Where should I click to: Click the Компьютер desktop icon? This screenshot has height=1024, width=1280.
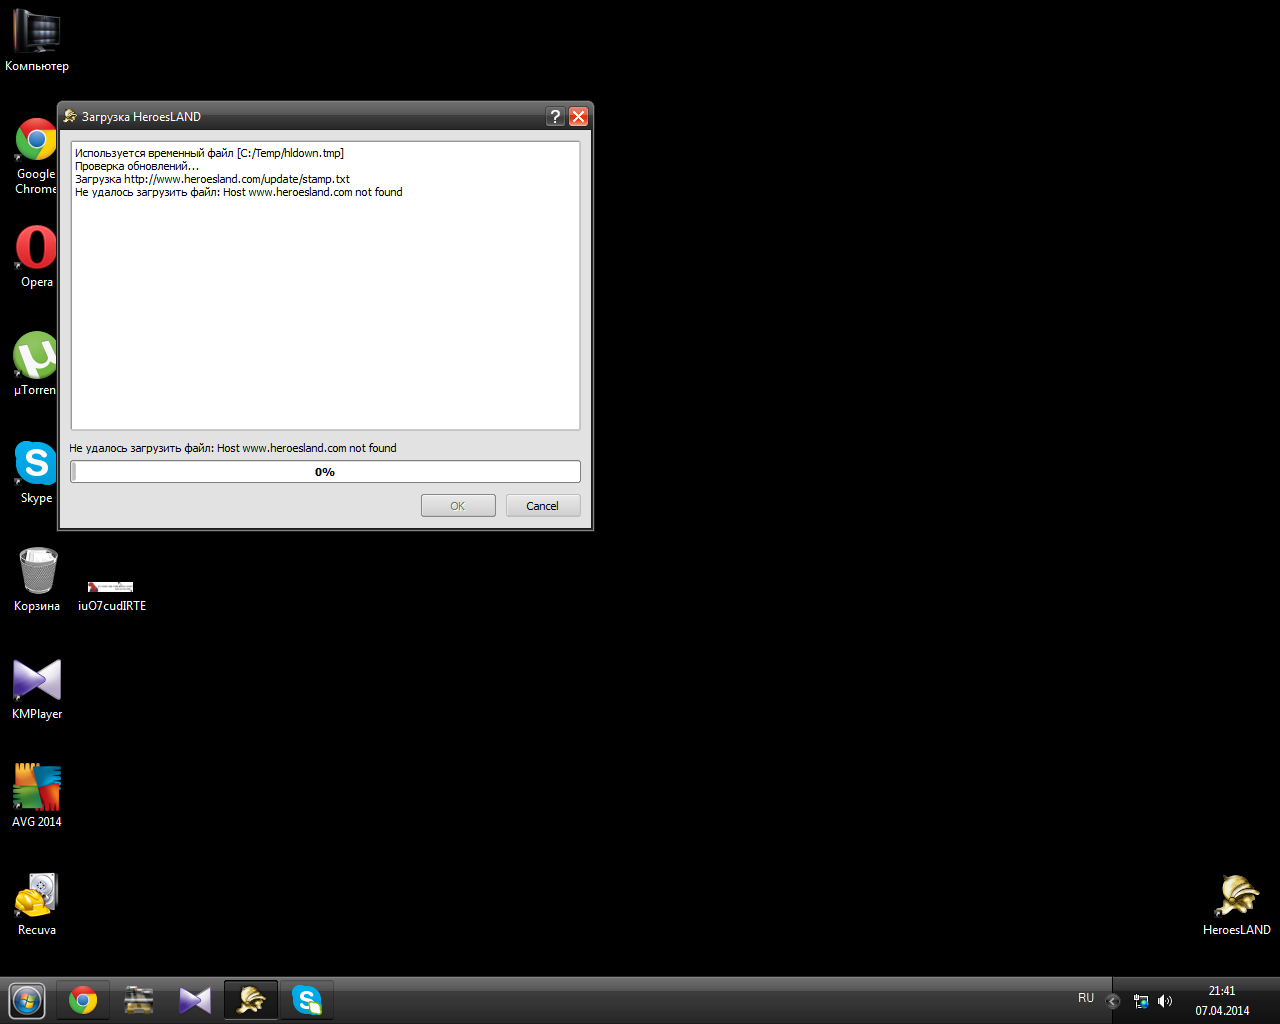click(x=37, y=34)
